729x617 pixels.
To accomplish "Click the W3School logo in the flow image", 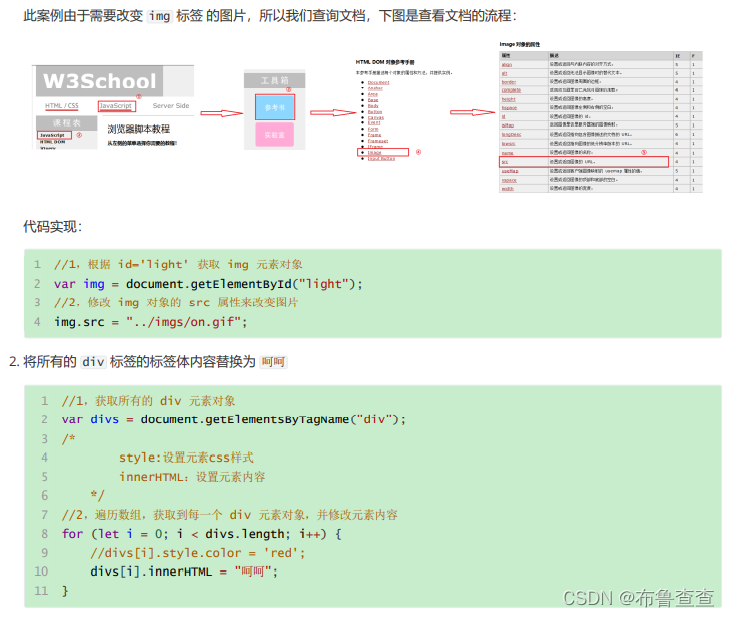I will click(x=99, y=81).
